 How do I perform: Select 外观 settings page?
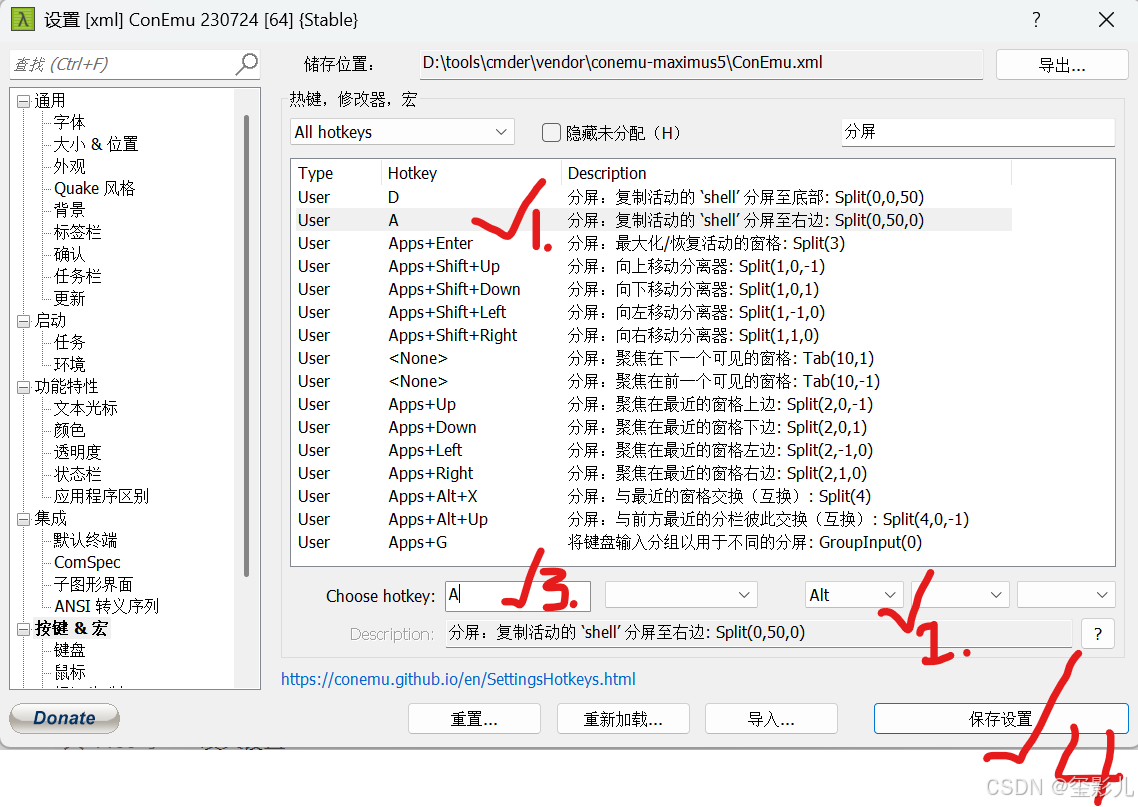coord(70,166)
